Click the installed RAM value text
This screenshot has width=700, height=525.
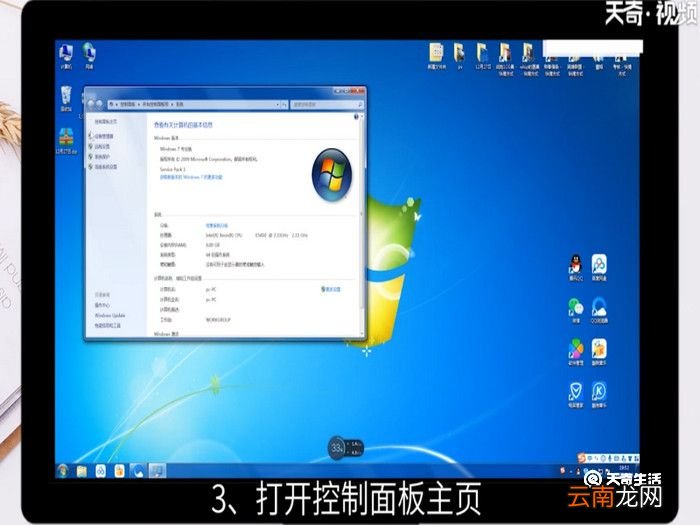[x=212, y=245]
